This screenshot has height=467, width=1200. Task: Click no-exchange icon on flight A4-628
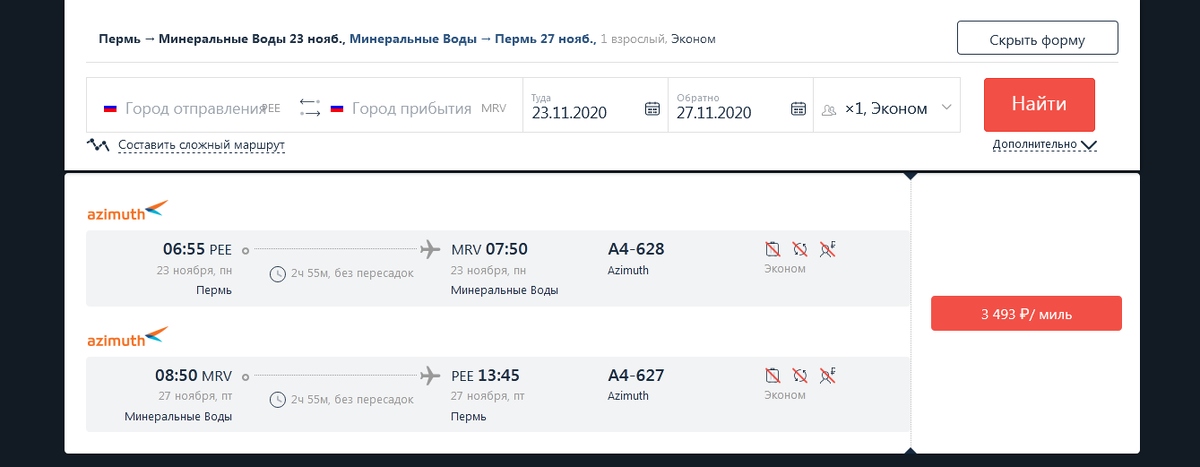point(799,249)
